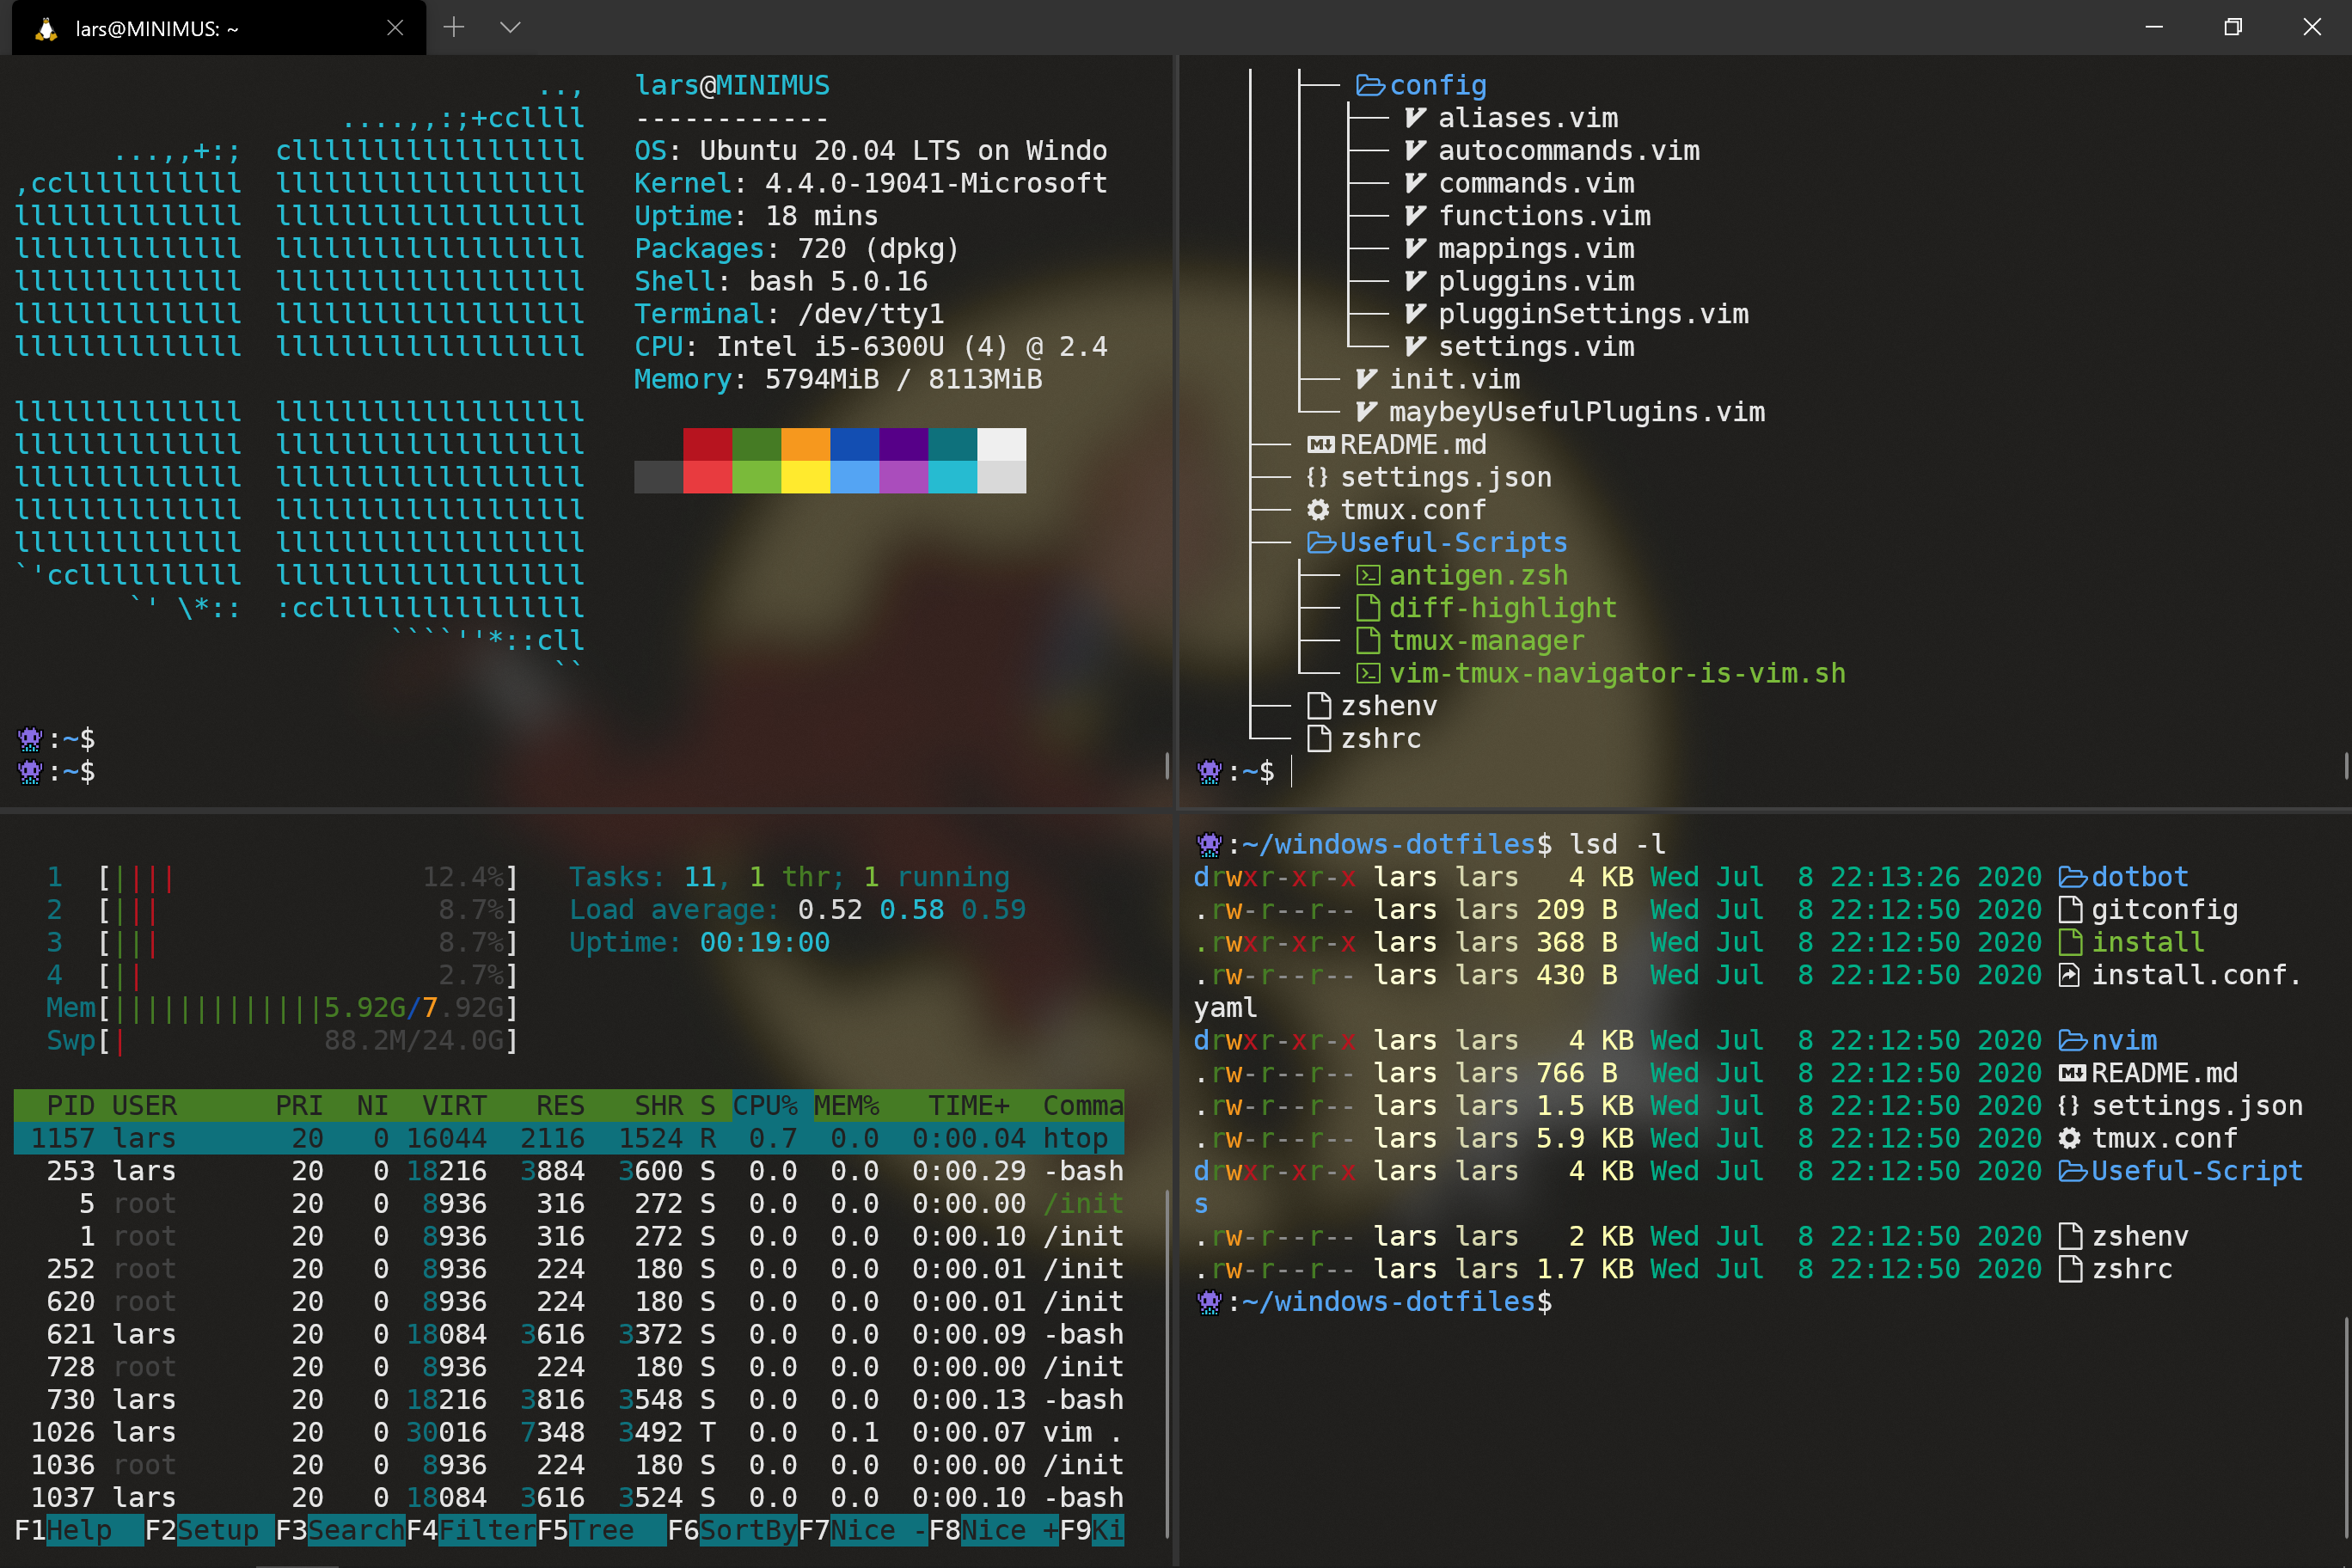Click the file icon beside zshrc in tree
2352x1568 pixels.
click(x=1319, y=739)
